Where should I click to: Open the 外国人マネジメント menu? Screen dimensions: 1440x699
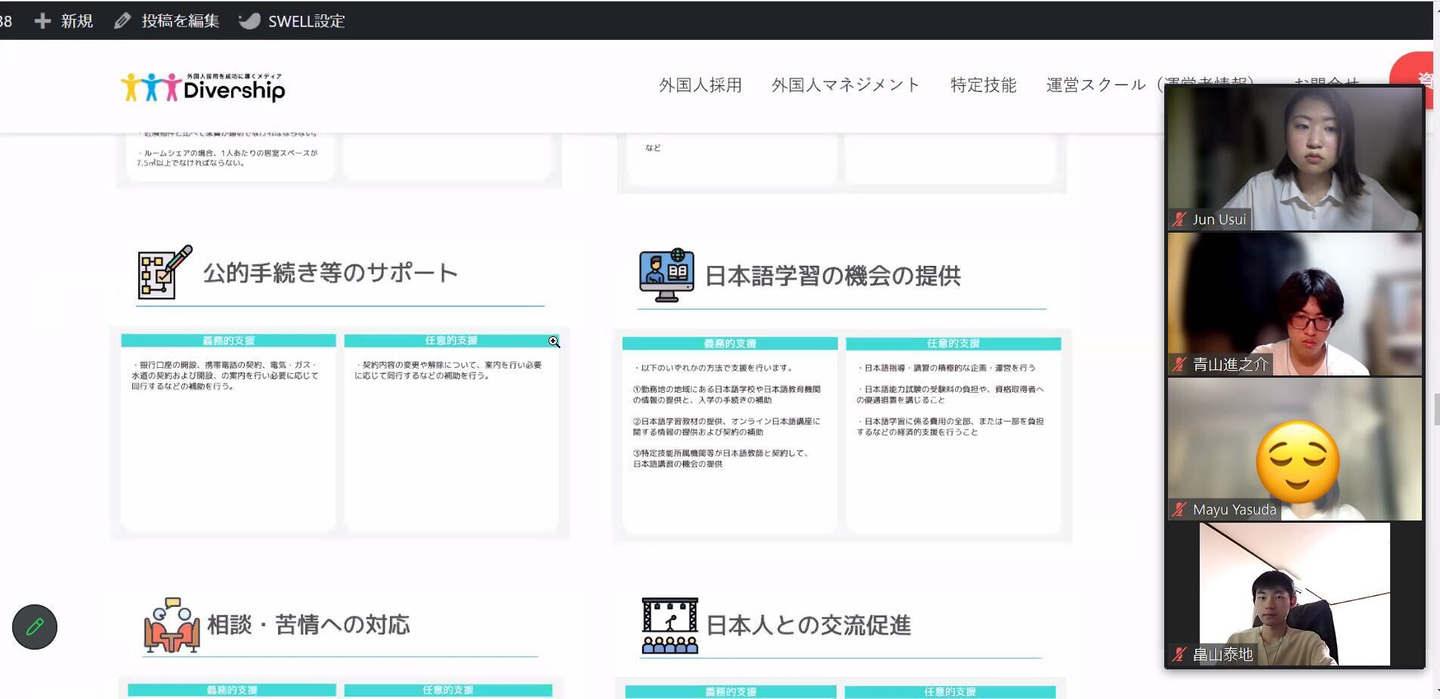pyautogui.click(x=846, y=85)
